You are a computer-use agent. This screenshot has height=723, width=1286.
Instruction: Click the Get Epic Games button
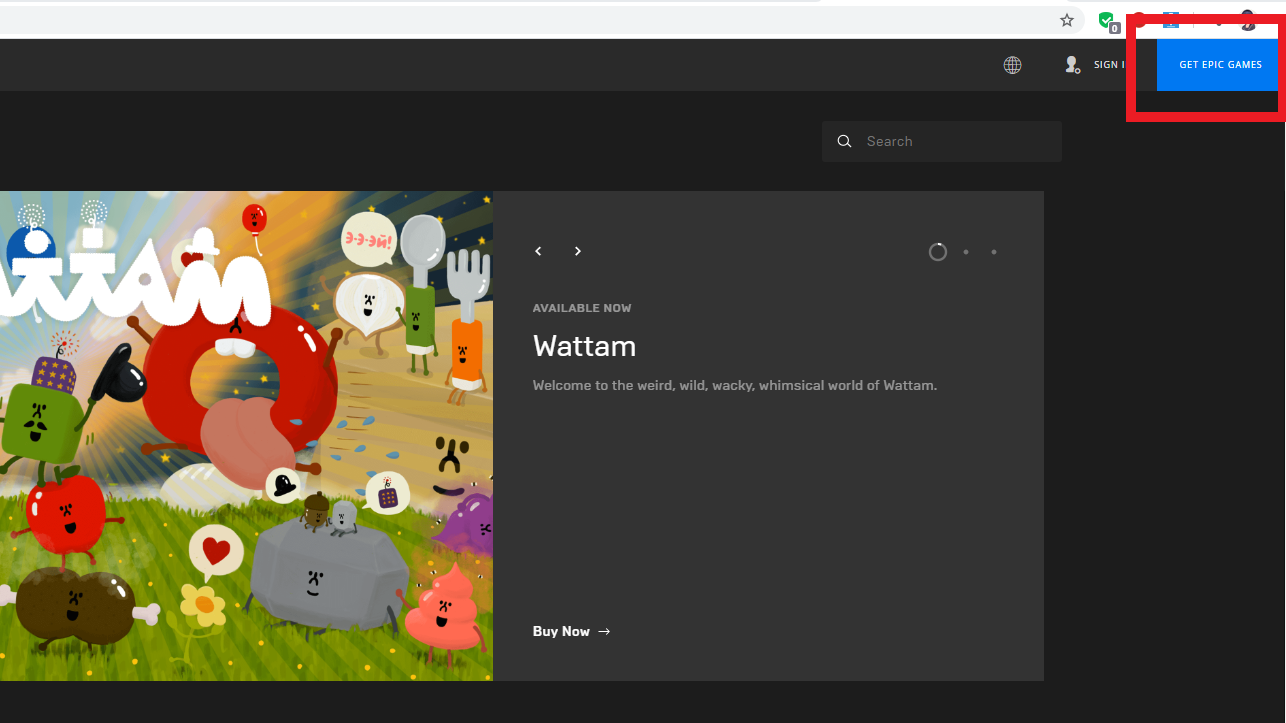point(1220,65)
